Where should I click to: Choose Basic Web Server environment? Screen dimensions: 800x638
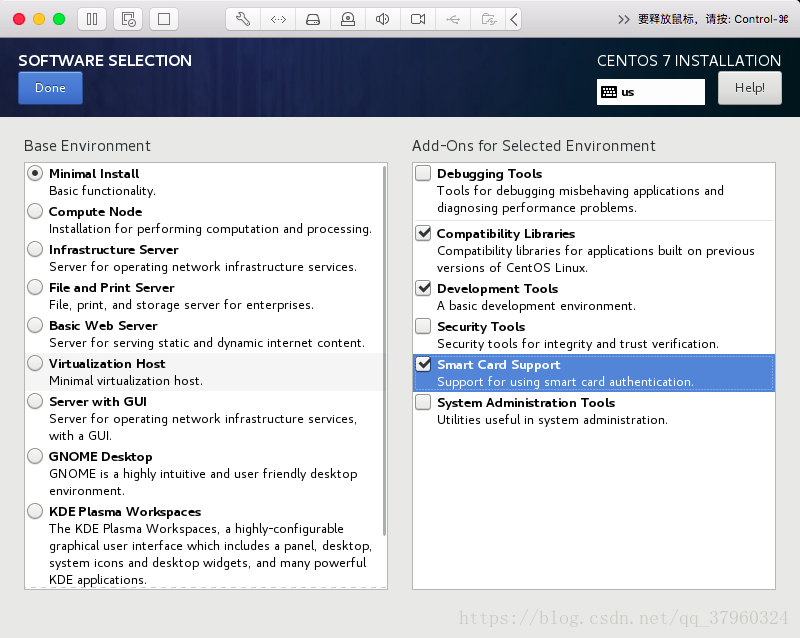(35, 325)
